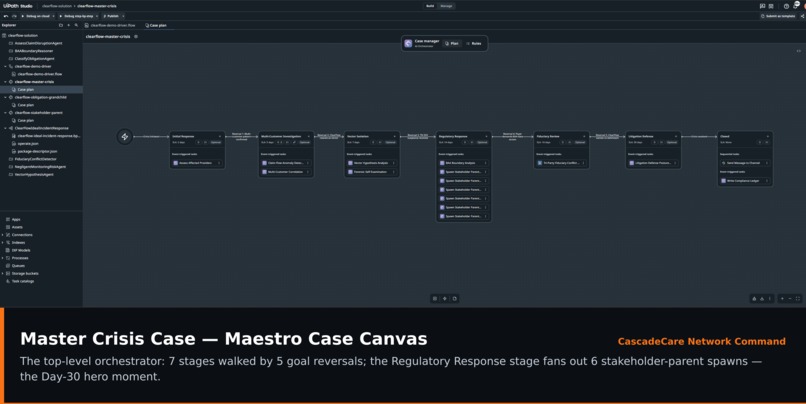Open operate.json file in Explorer
This screenshot has width=806, height=404.
click(26, 143)
